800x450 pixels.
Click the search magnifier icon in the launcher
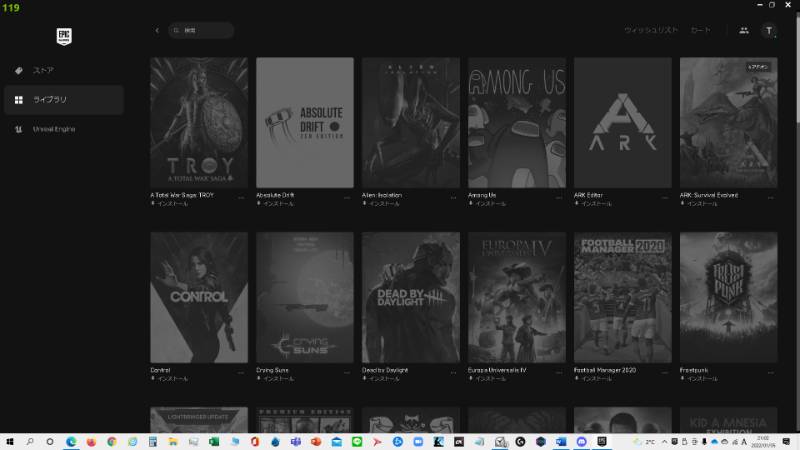(x=176, y=31)
